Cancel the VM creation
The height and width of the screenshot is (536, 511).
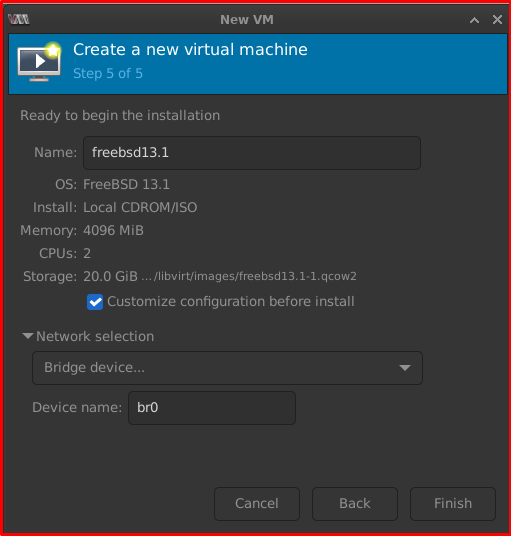point(257,504)
